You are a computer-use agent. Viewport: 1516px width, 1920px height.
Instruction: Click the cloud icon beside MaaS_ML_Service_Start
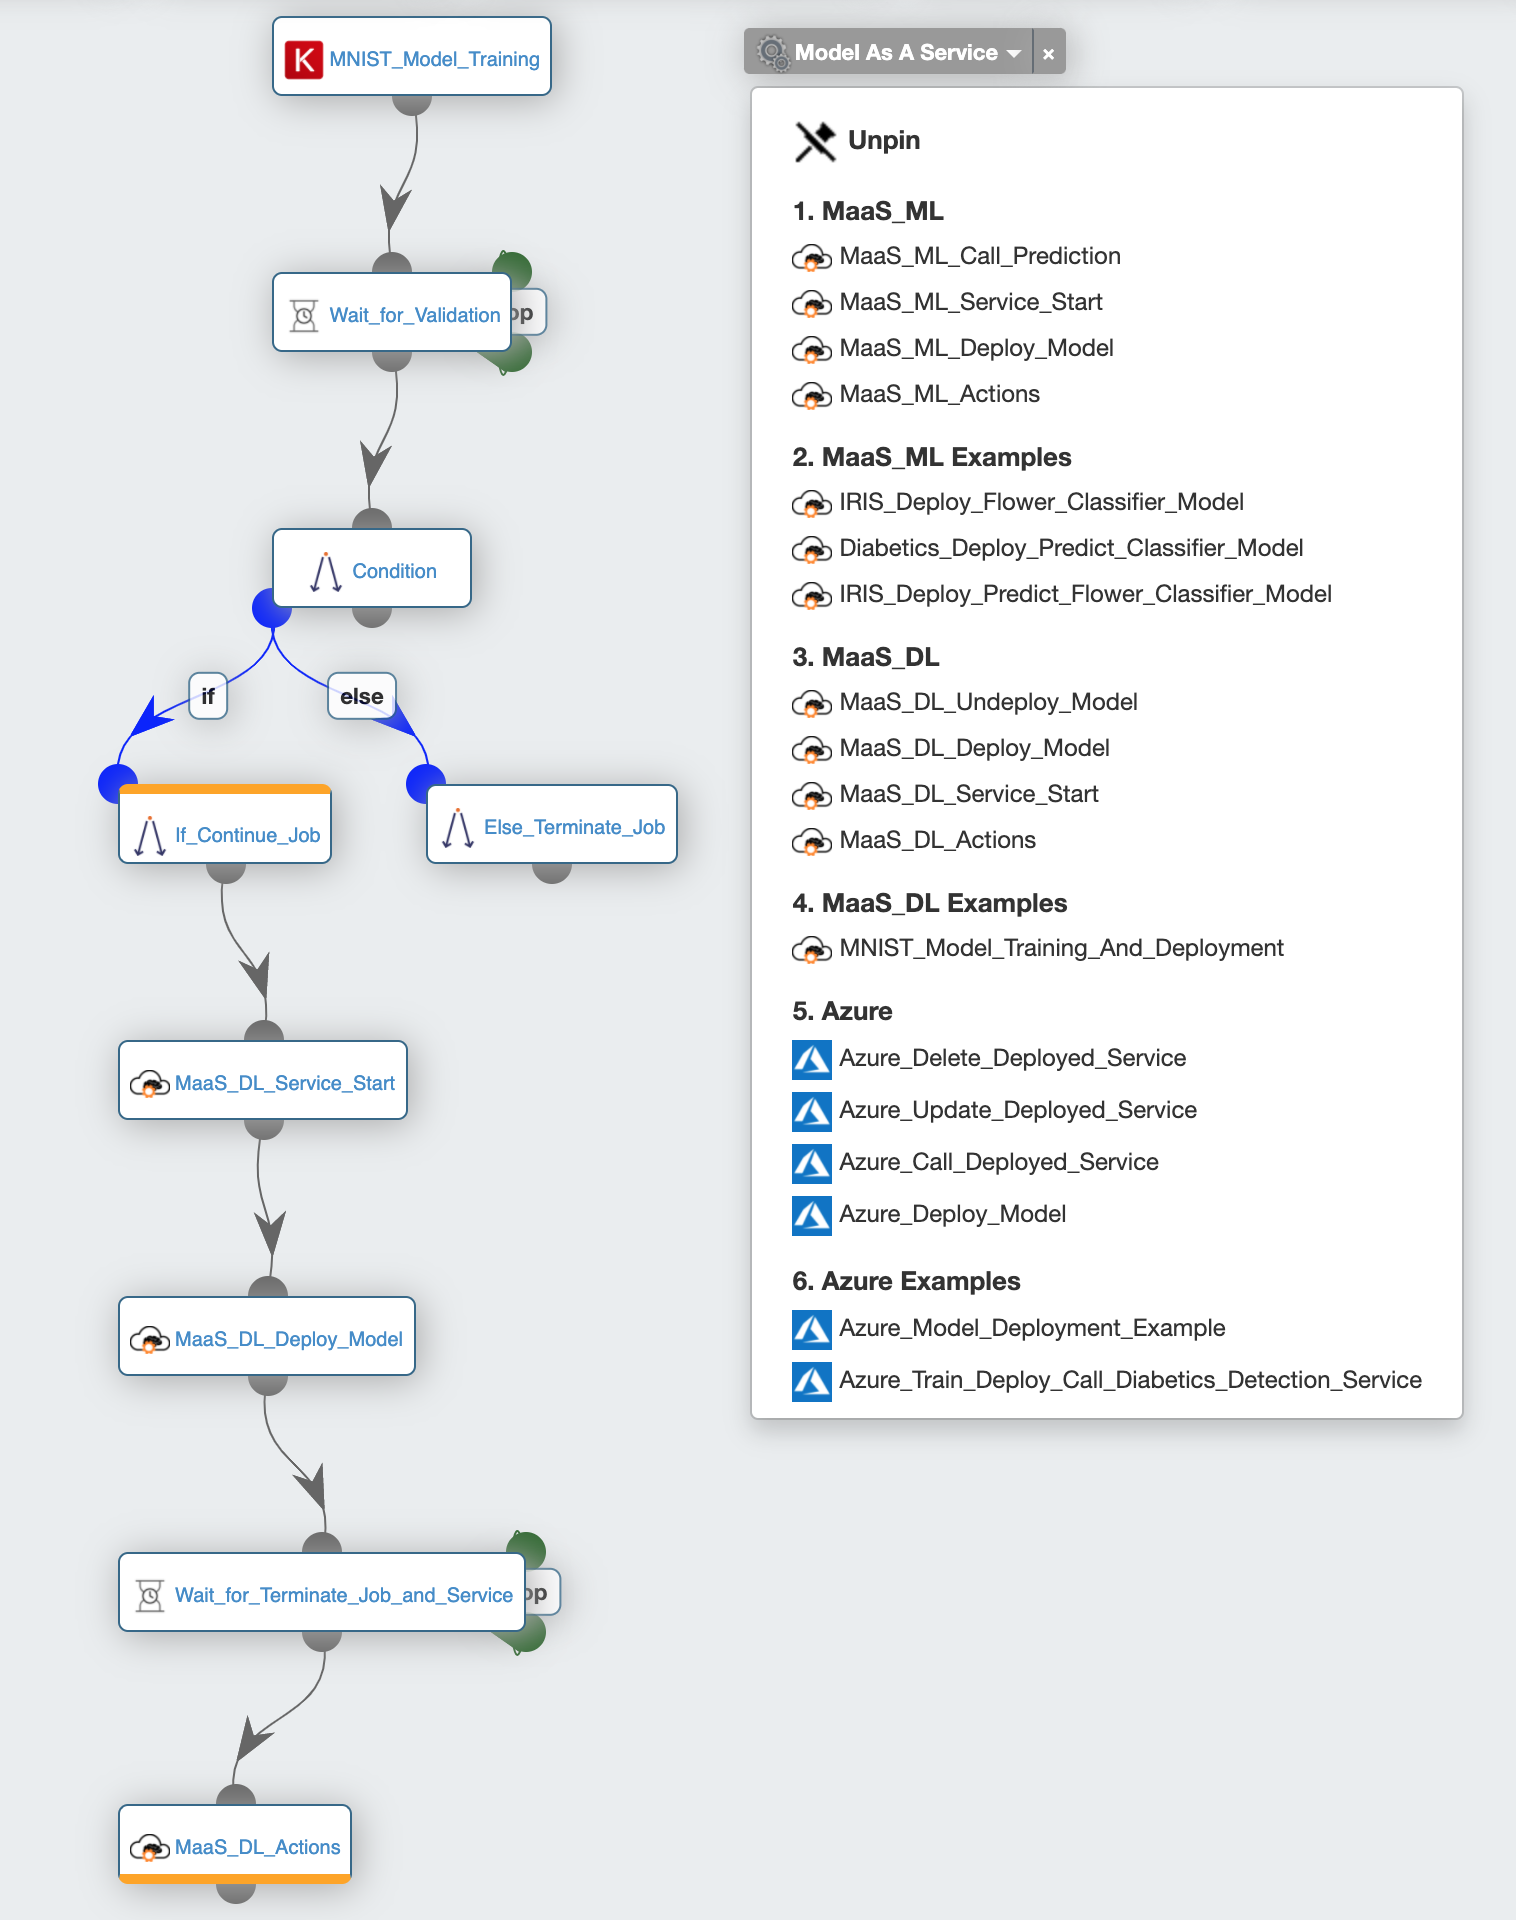(811, 304)
